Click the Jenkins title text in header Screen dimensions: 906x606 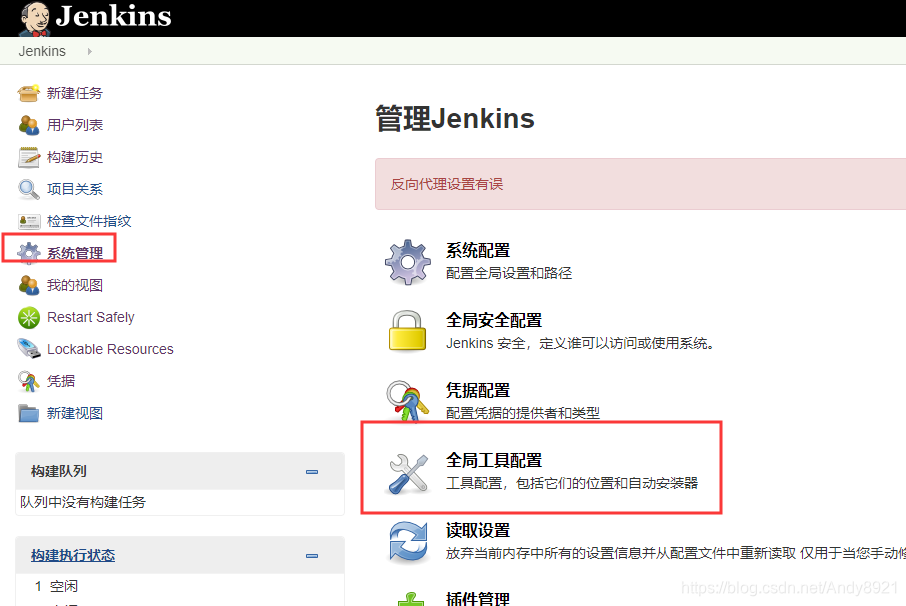tap(113, 16)
